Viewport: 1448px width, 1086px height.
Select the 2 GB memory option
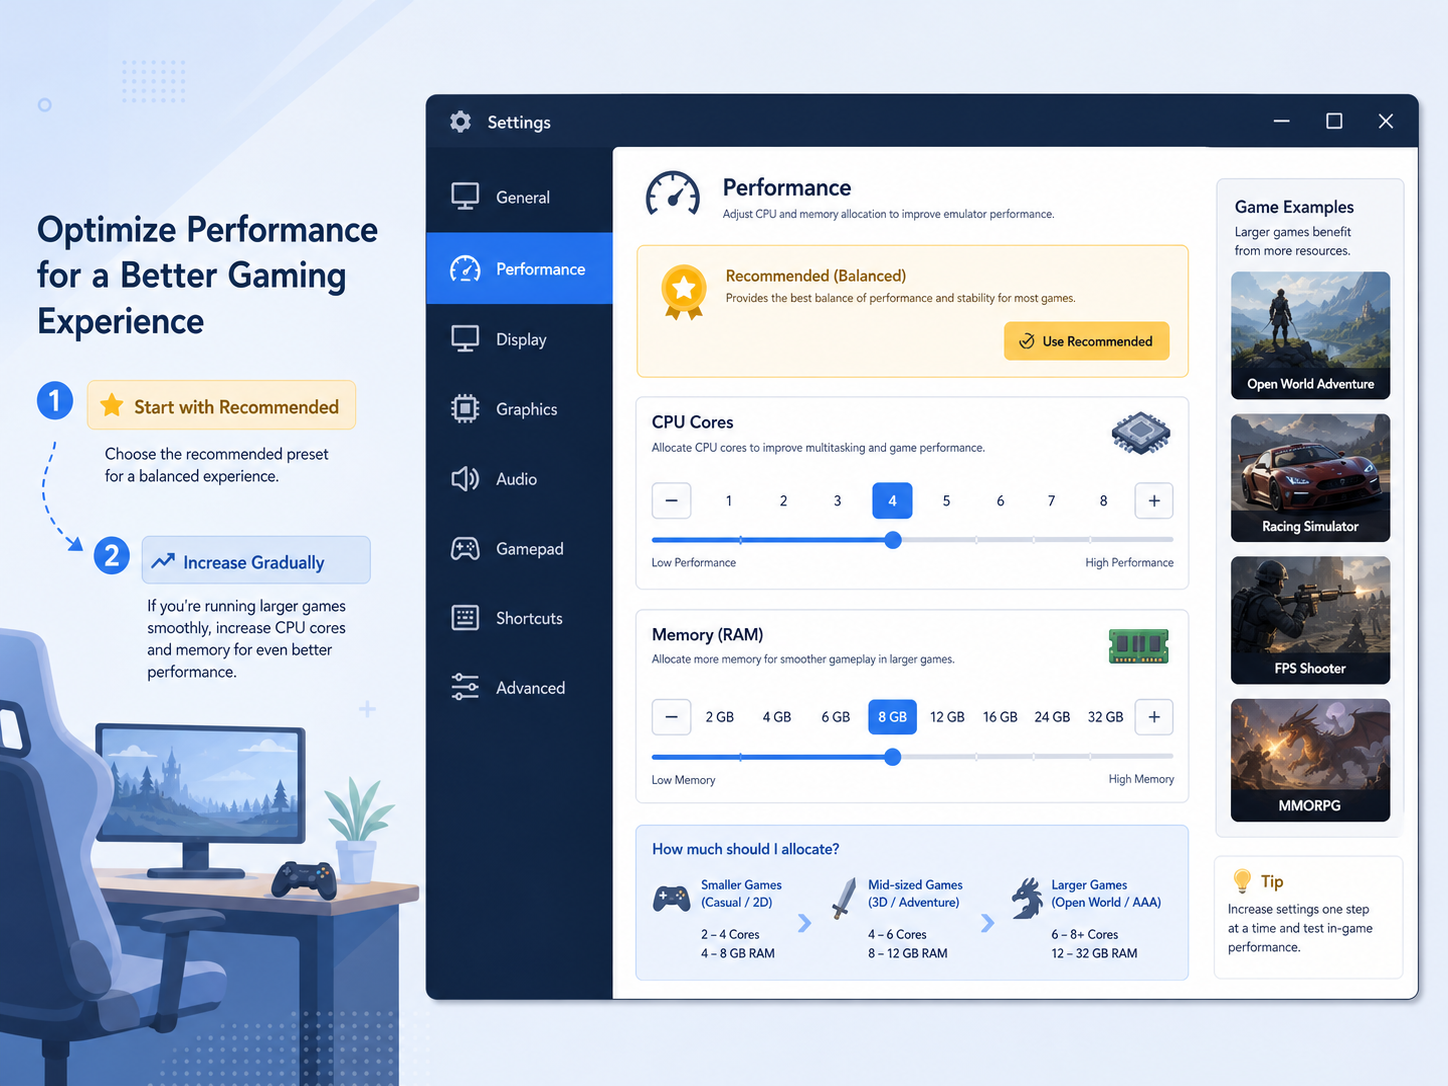coord(720,717)
